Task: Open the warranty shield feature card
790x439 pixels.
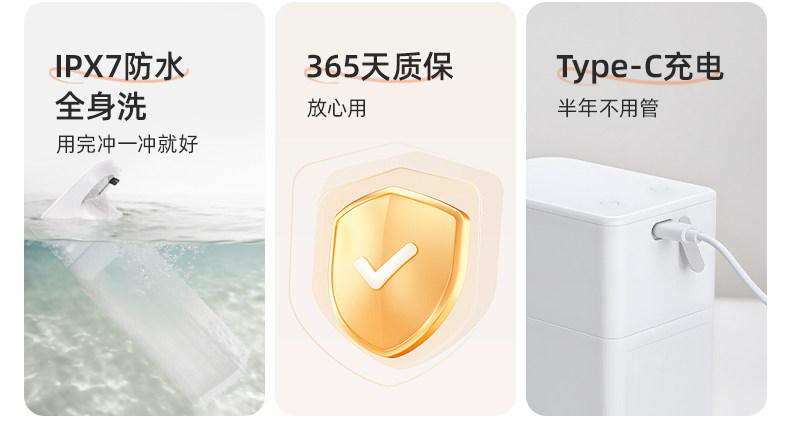Action: click(396, 209)
